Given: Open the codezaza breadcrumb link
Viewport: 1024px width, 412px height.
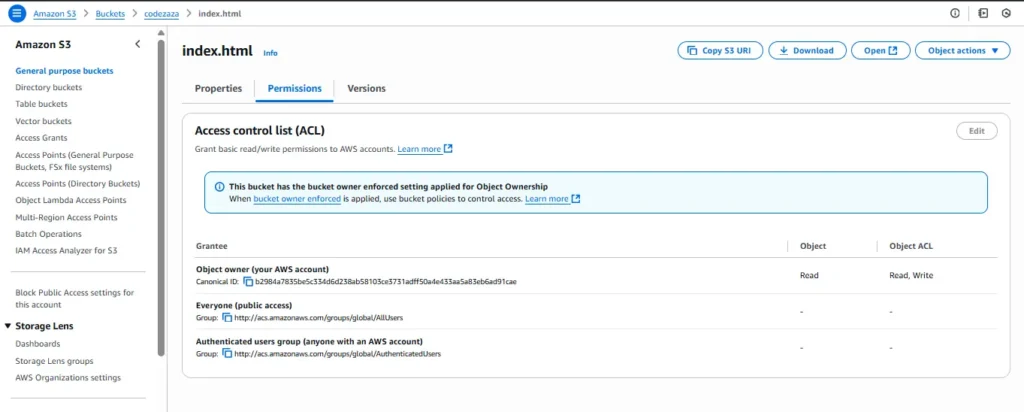Looking at the screenshot, I should pyautogui.click(x=161, y=13).
